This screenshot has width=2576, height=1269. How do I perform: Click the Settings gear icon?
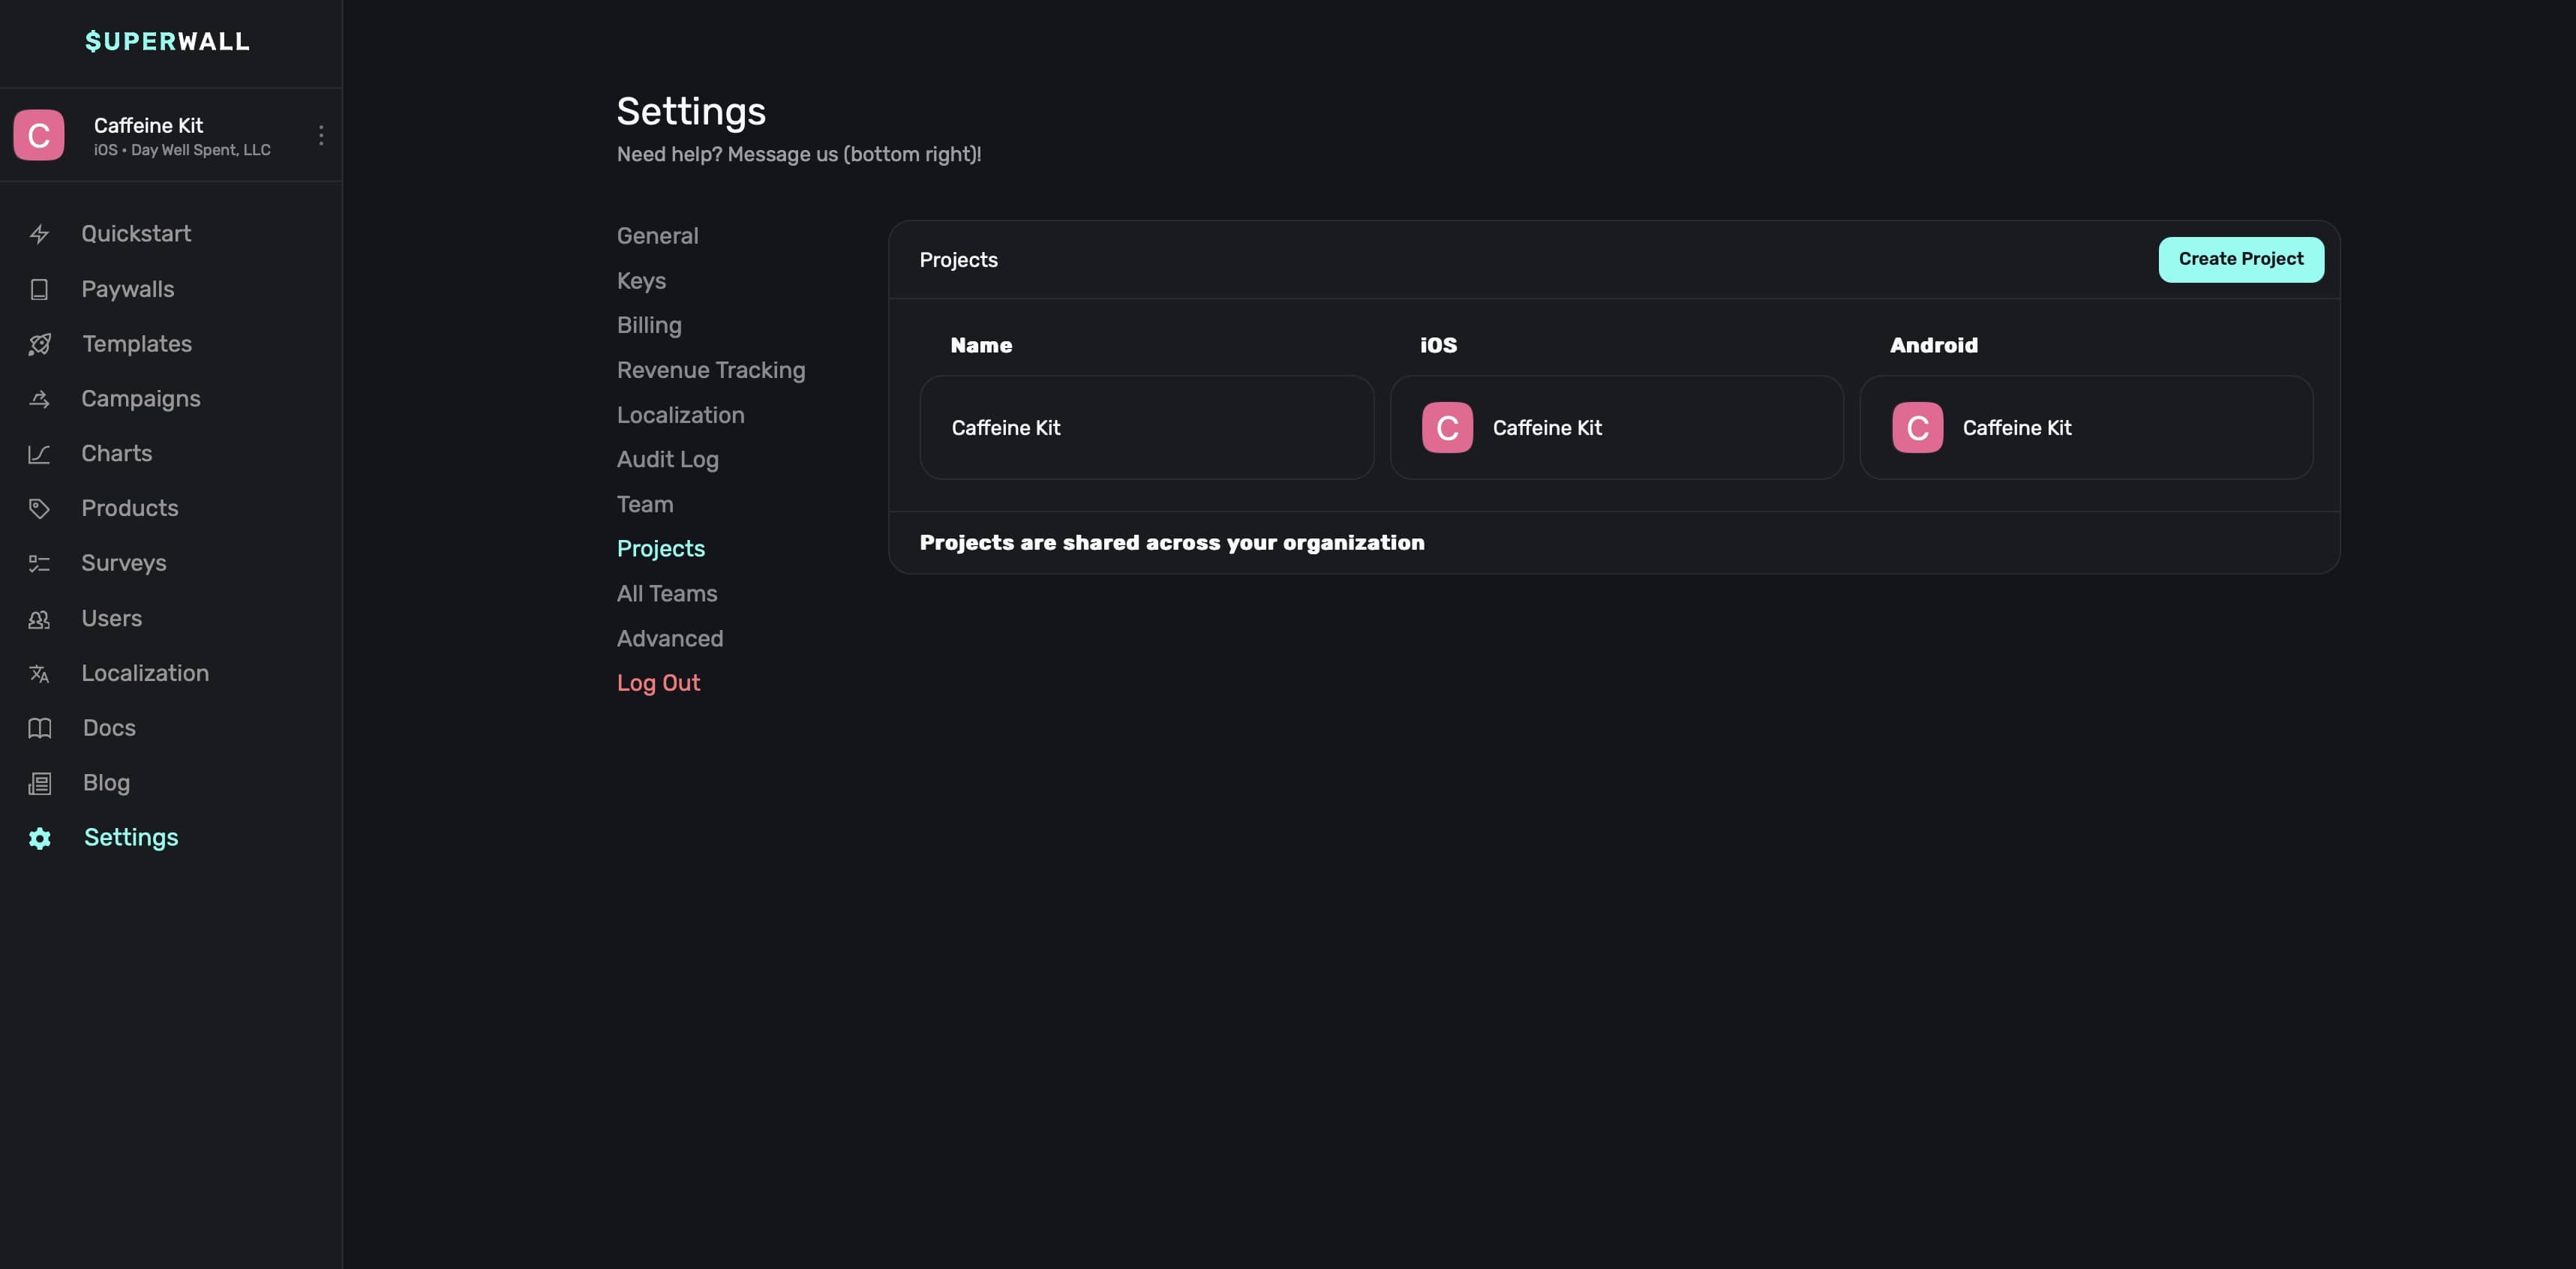coord(39,838)
